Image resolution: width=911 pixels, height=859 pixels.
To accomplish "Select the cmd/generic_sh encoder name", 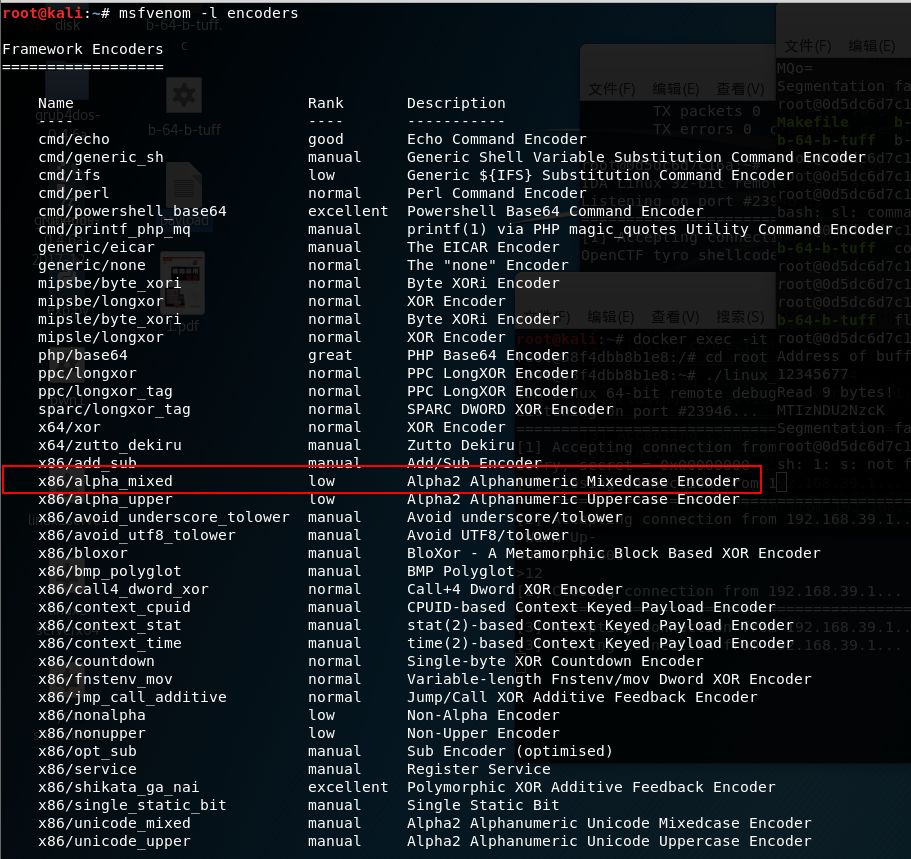I will (101, 157).
